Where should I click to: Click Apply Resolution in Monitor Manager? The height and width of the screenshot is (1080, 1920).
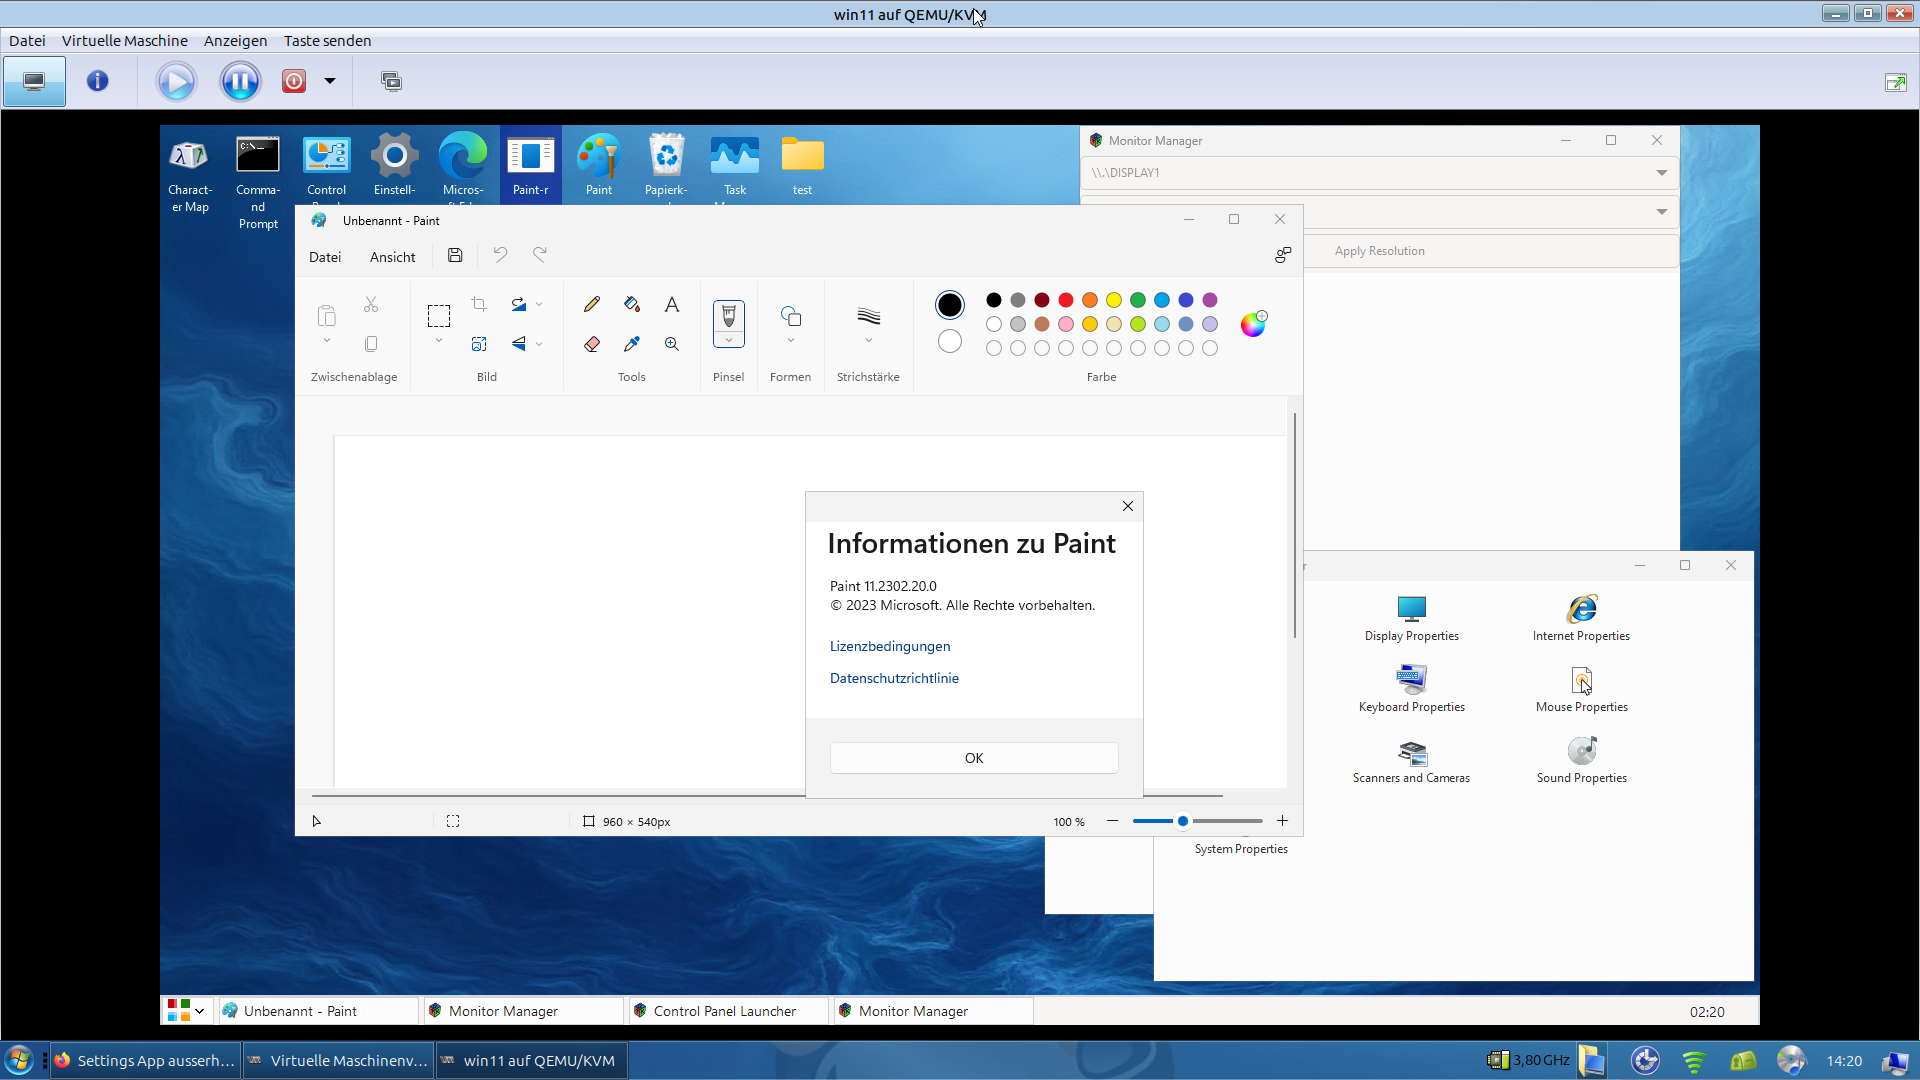tap(1380, 251)
